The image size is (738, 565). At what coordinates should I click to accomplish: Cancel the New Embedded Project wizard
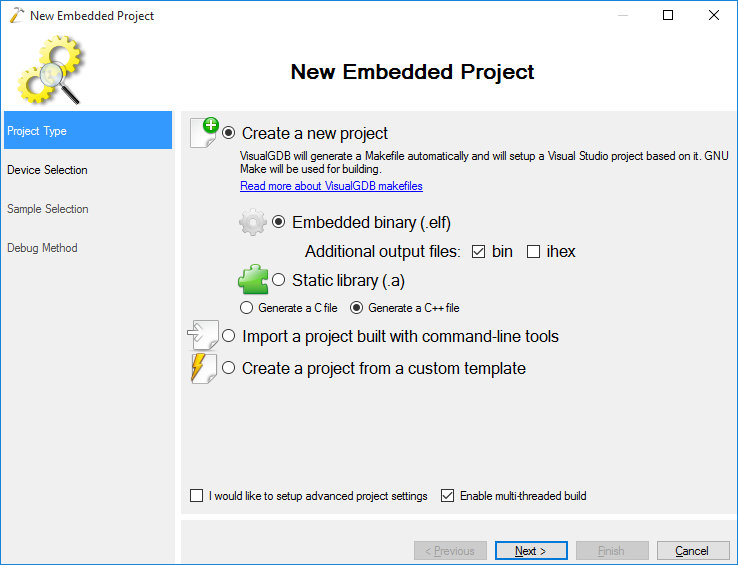(692, 551)
